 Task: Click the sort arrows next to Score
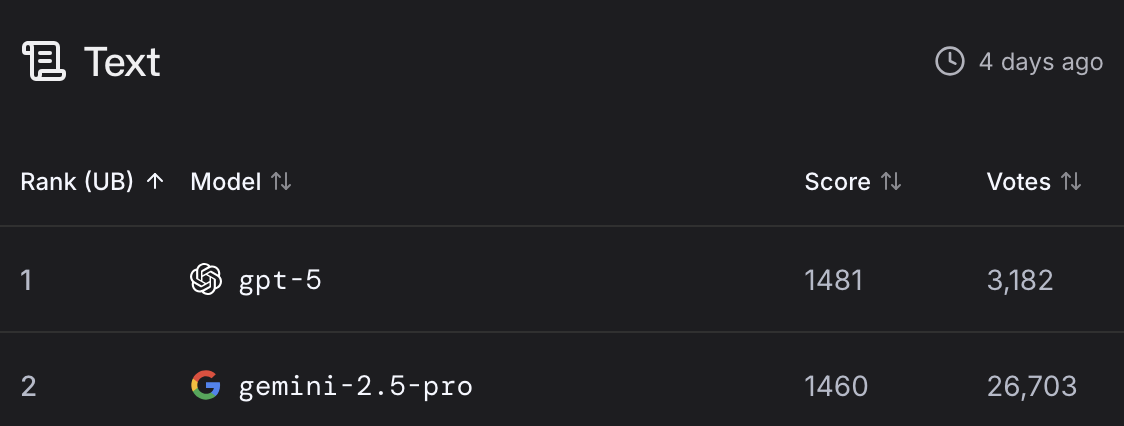[x=890, y=182]
